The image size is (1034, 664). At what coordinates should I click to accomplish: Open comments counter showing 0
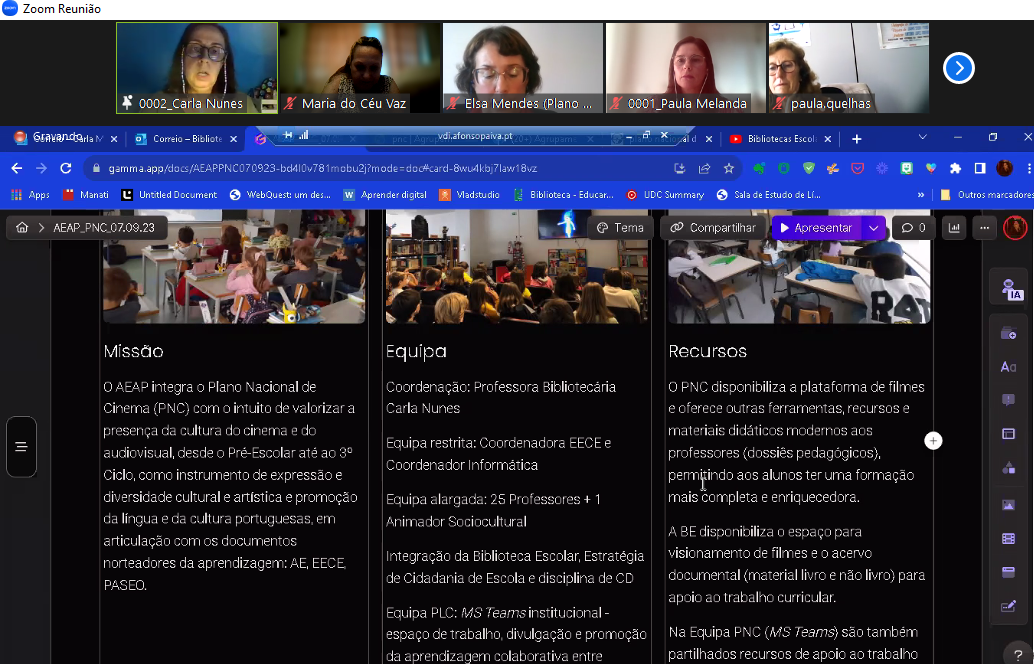coord(913,227)
